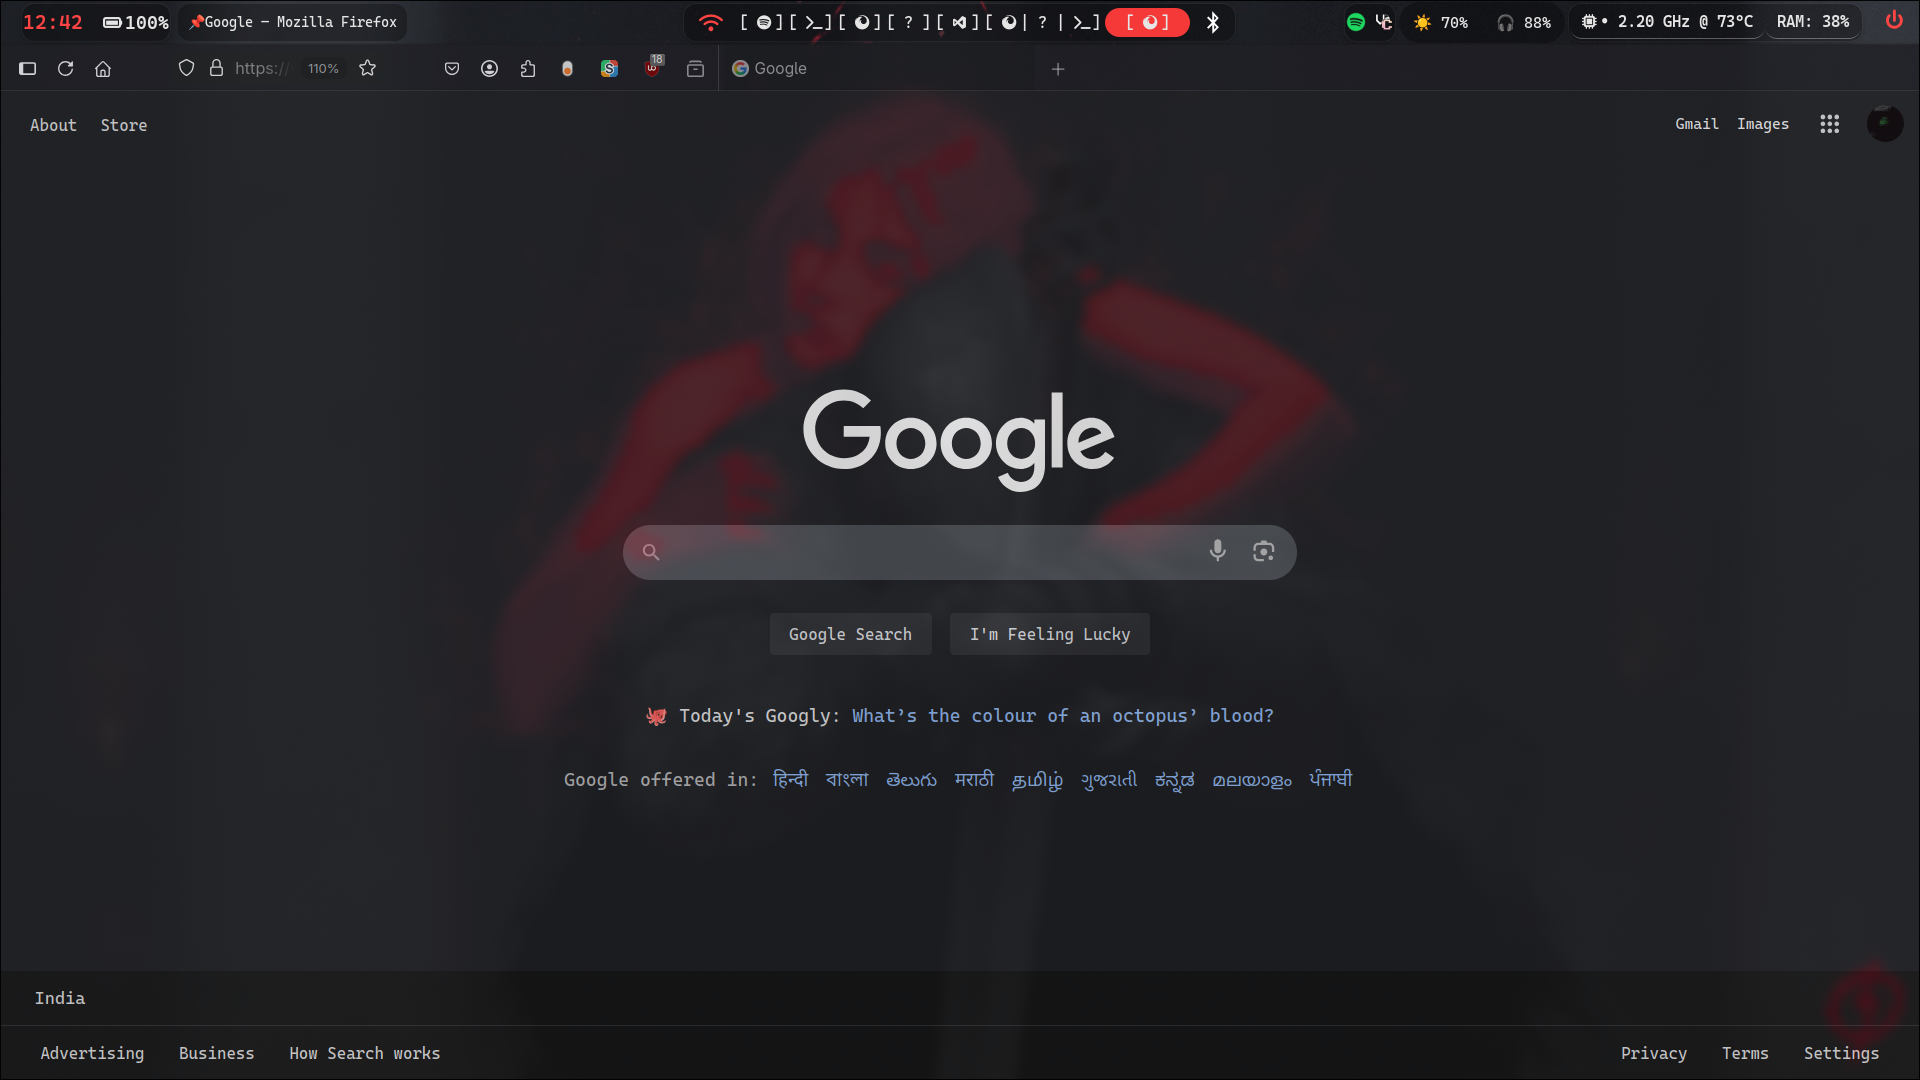Open the red power menu button
The image size is (1920, 1080).
[1894, 20]
